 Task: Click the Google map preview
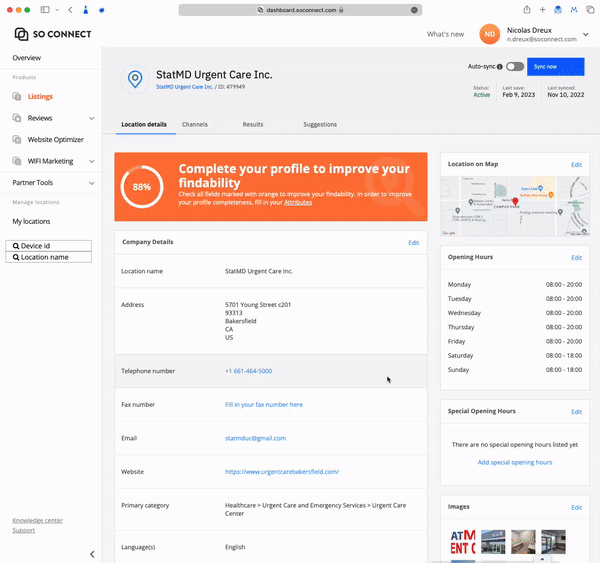(x=515, y=206)
